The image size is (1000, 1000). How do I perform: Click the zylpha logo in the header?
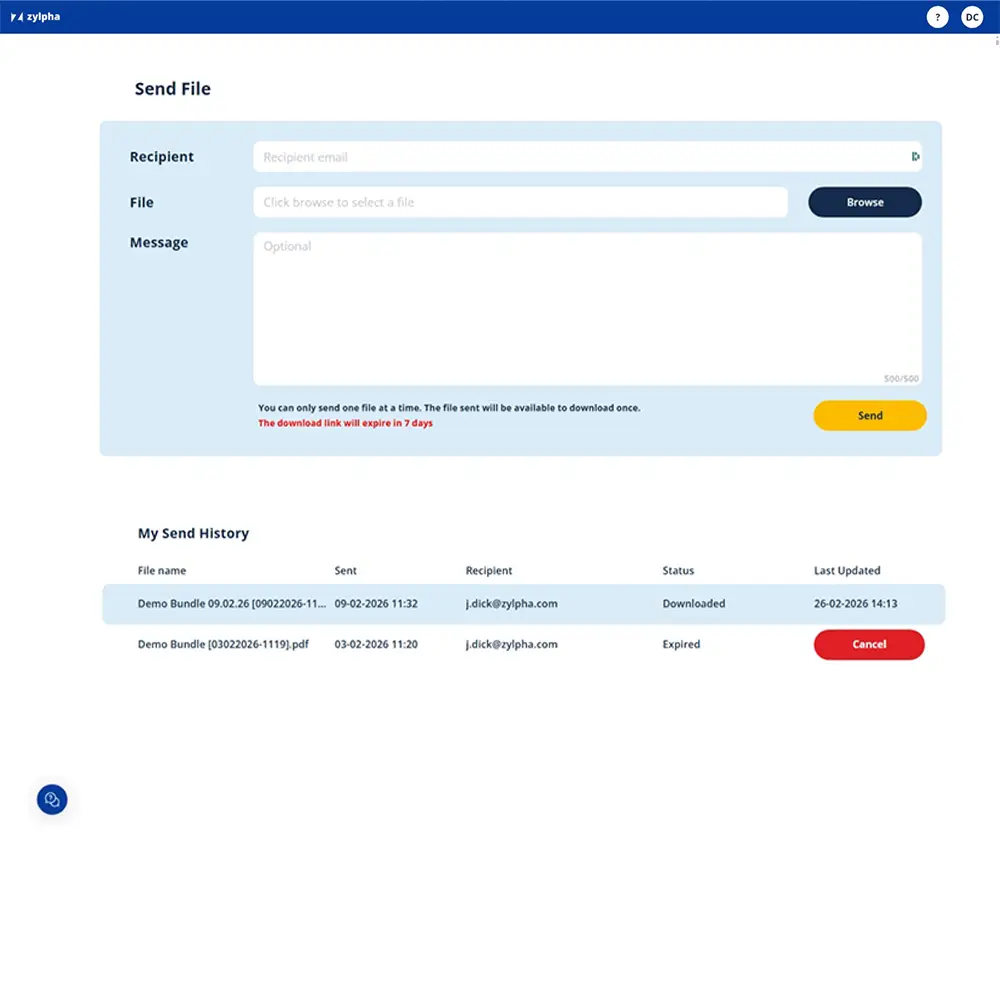click(35, 17)
